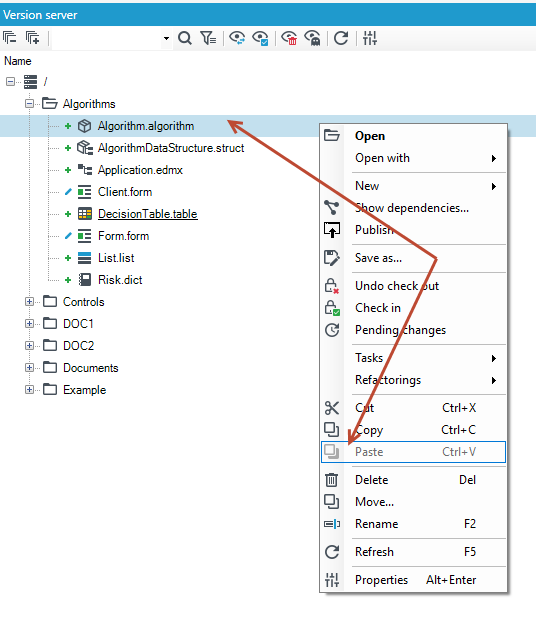Screen dimensions: 536x635
Task: Select the DecisionTable.table file
Action: (x=148, y=214)
